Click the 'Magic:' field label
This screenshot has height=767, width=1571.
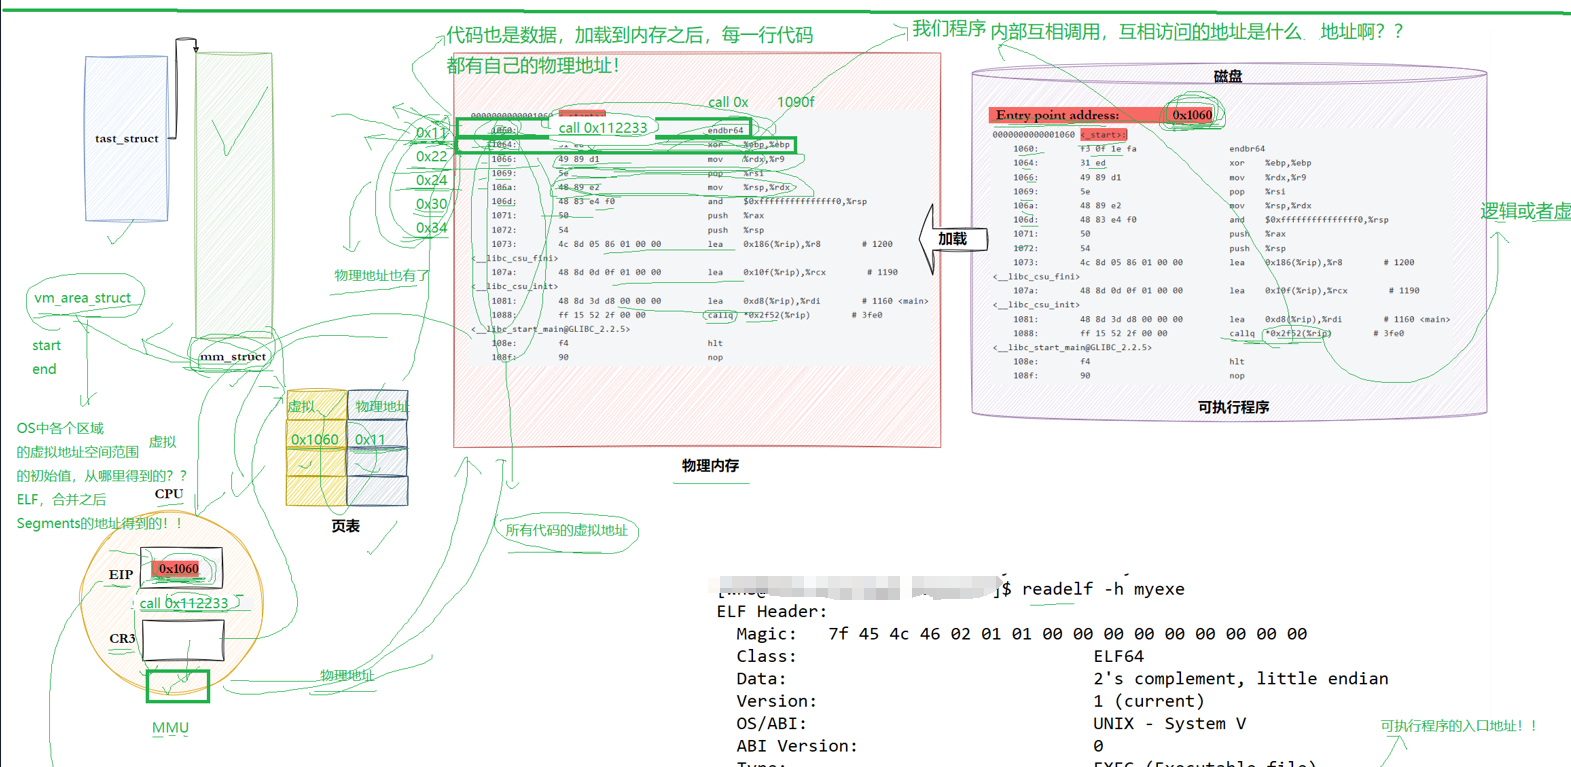click(x=766, y=634)
